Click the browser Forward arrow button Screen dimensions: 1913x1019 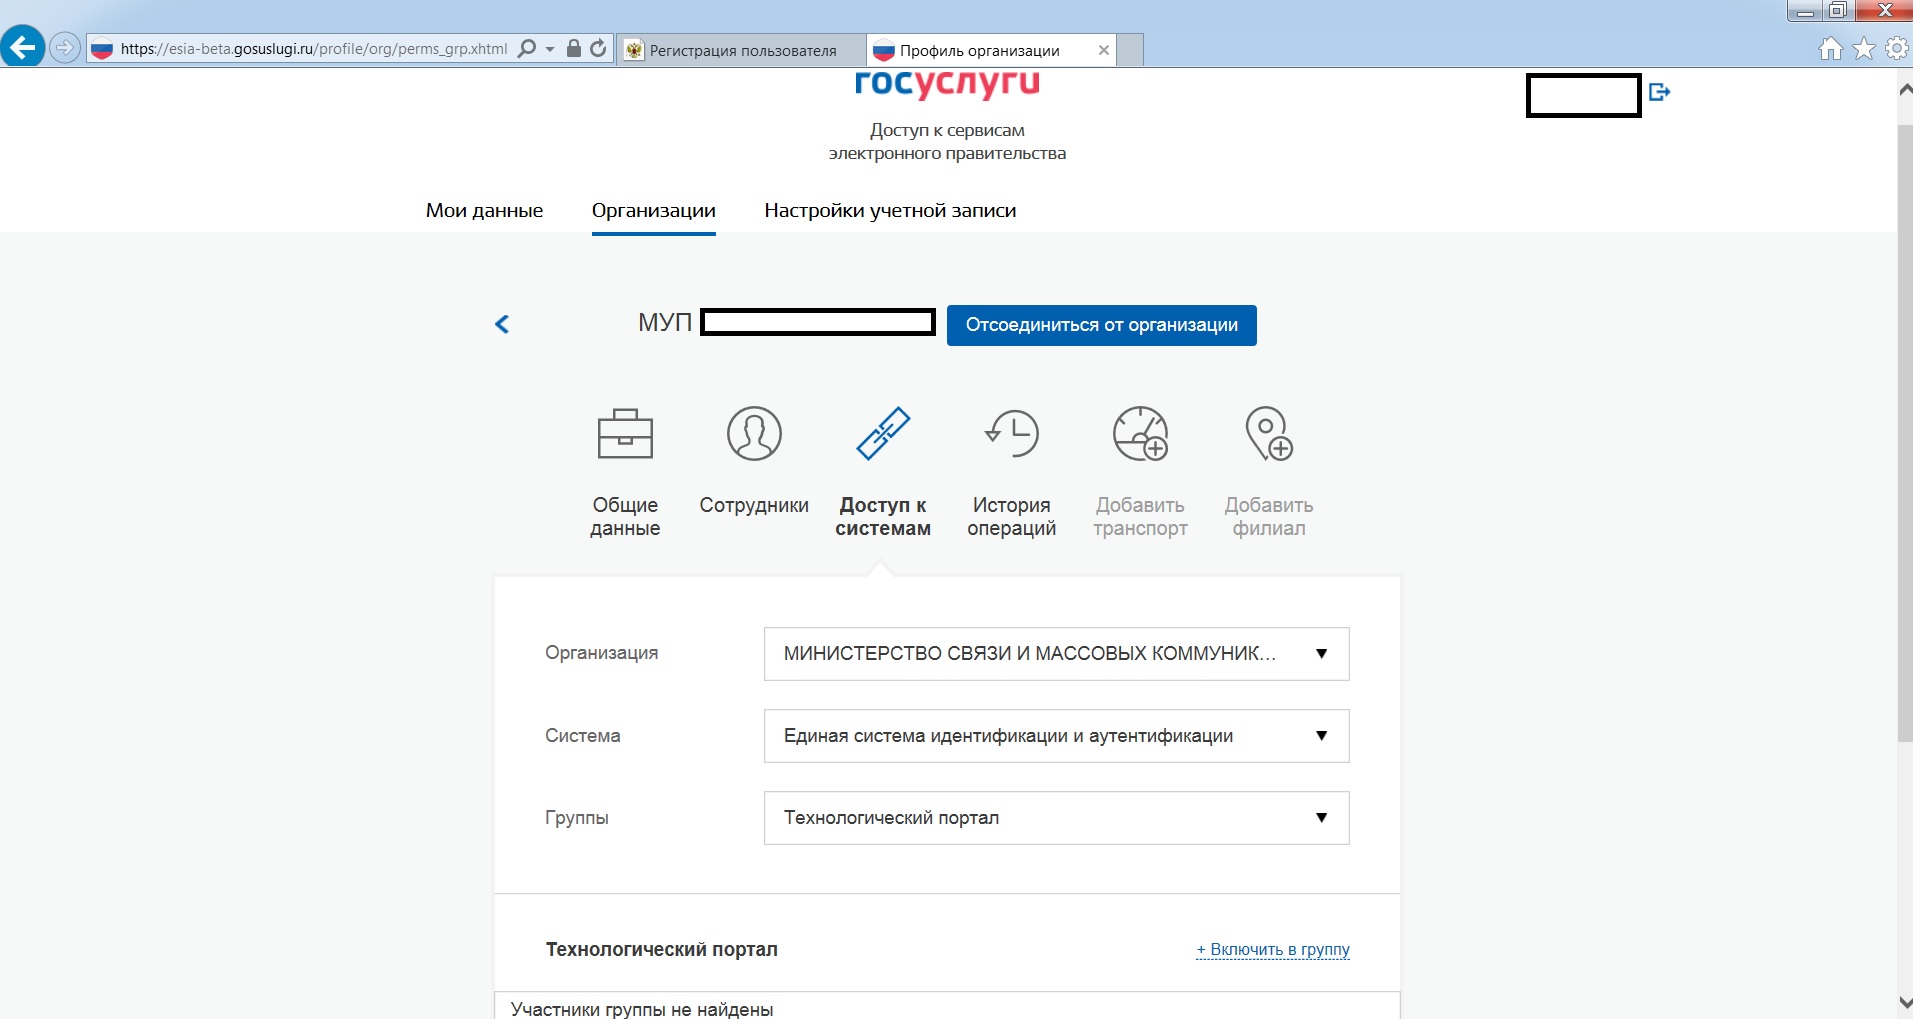coord(65,48)
